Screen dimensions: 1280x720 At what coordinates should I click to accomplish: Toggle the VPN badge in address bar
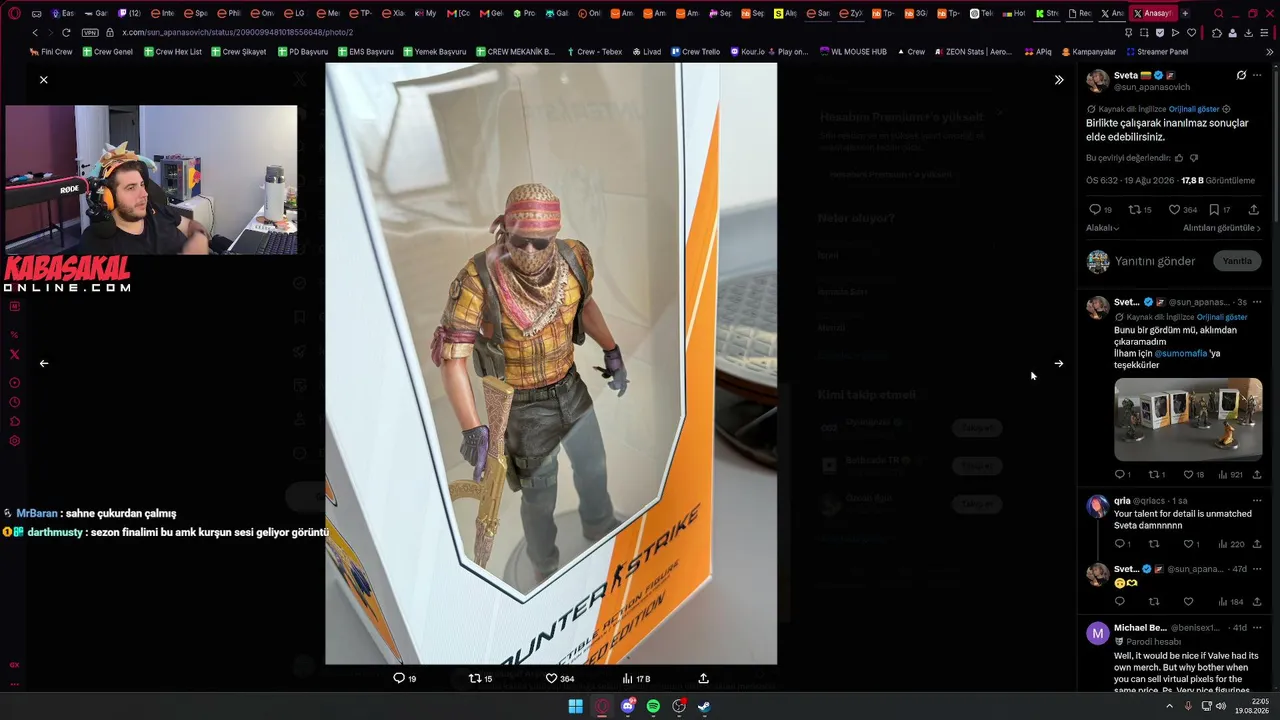pyautogui.click(x=90, y=33)
